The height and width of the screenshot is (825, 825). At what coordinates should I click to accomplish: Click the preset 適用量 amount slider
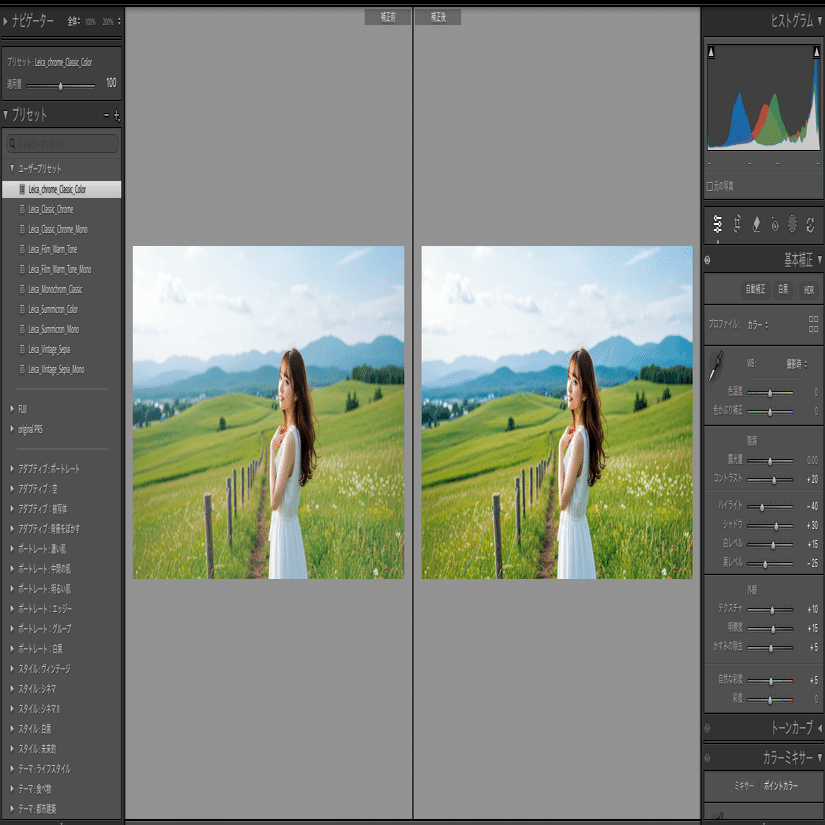pyautogui.click(x=61, y=86)
